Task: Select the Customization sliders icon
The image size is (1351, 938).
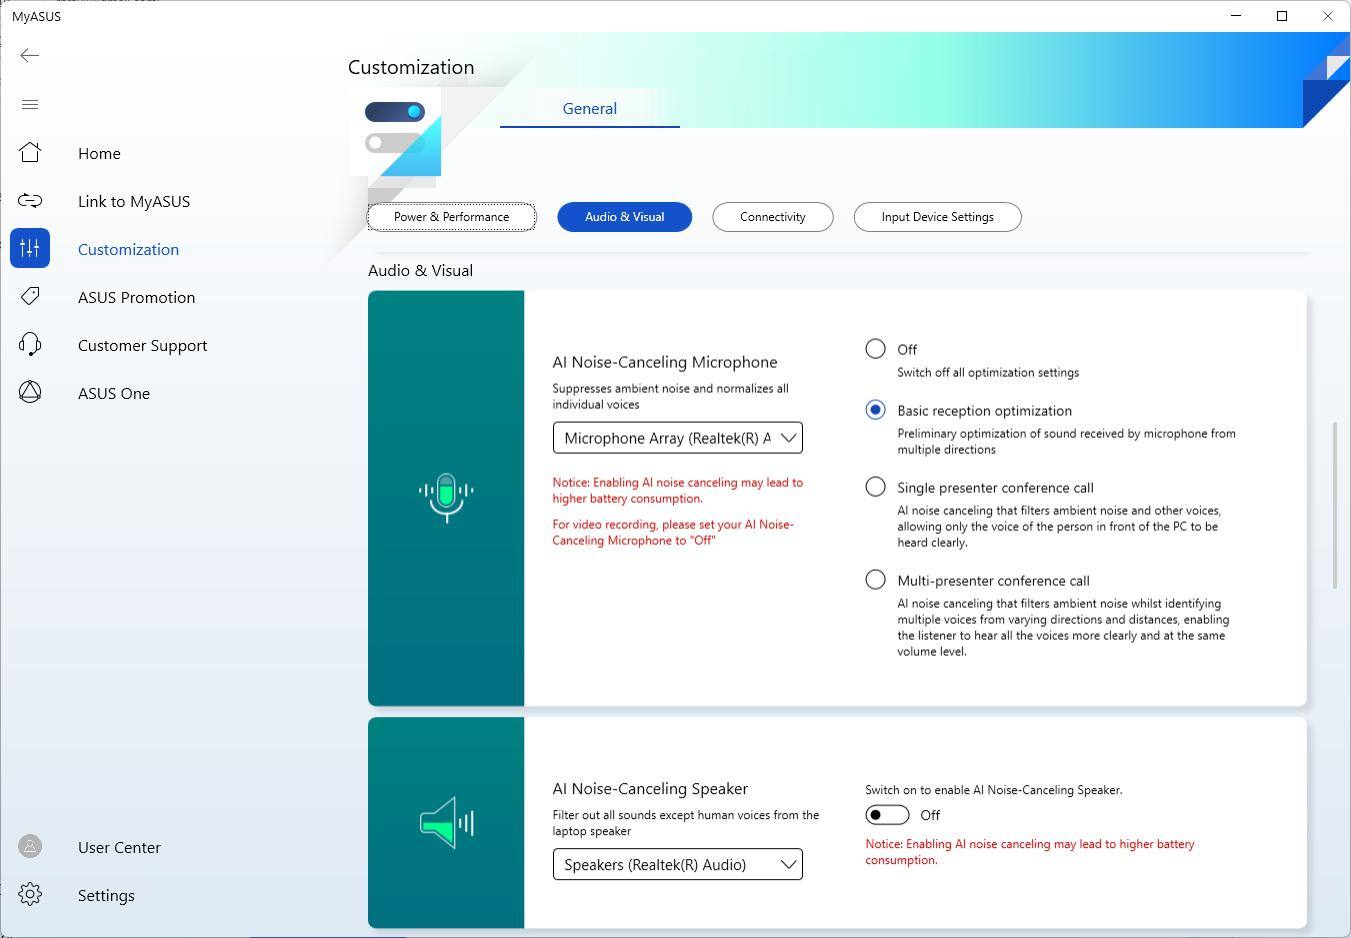Action: coord(30,249)
